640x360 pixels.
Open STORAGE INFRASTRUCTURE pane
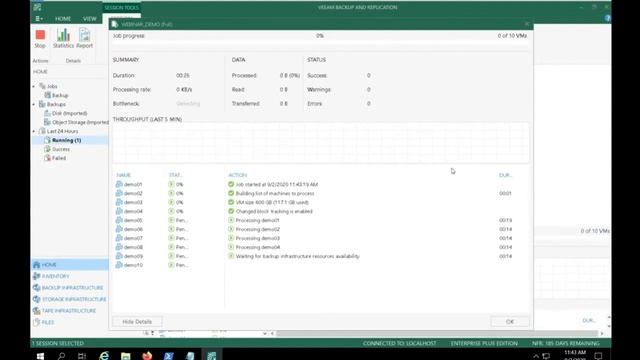(70, 299)
